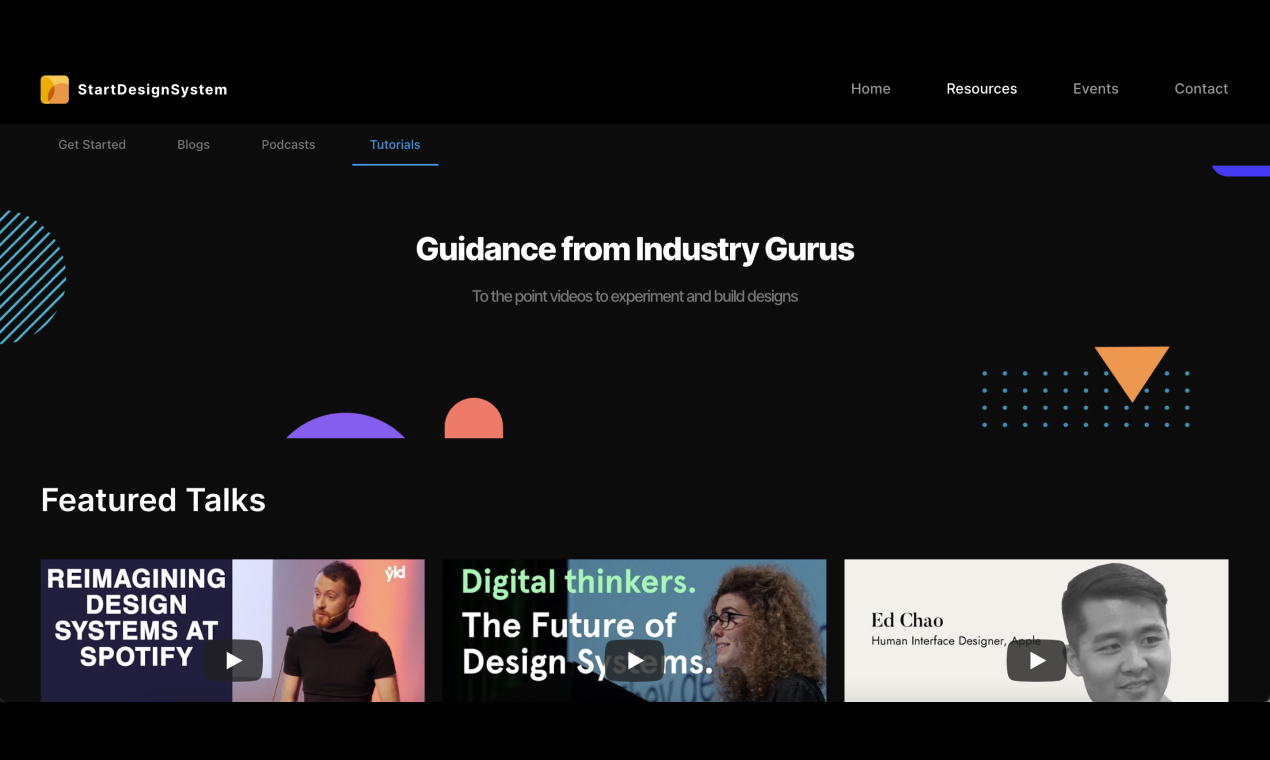Open the Spotify design systems talk thumbnail

(x=232, y=630)
